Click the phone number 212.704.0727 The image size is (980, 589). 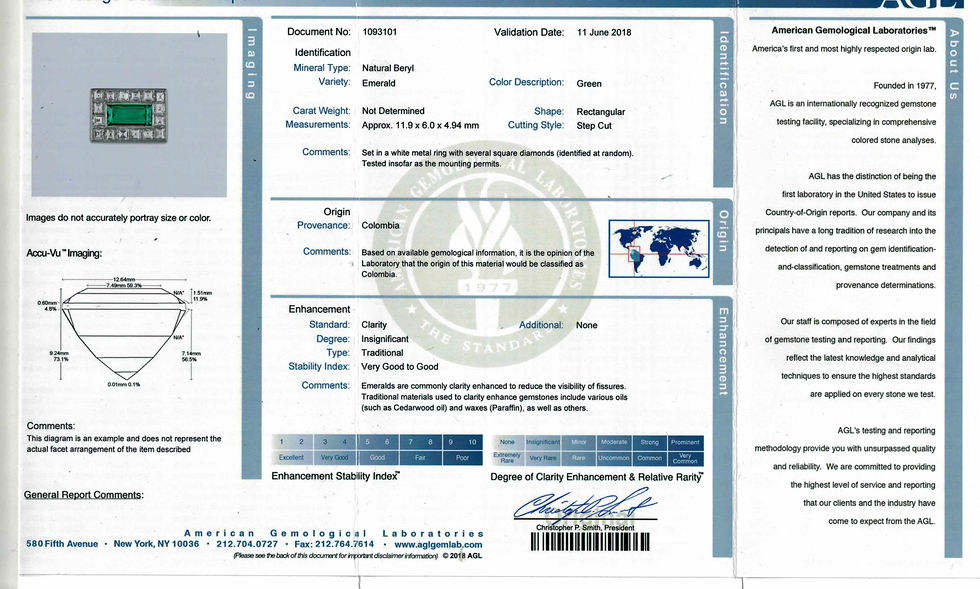click(x=247, y=544)
